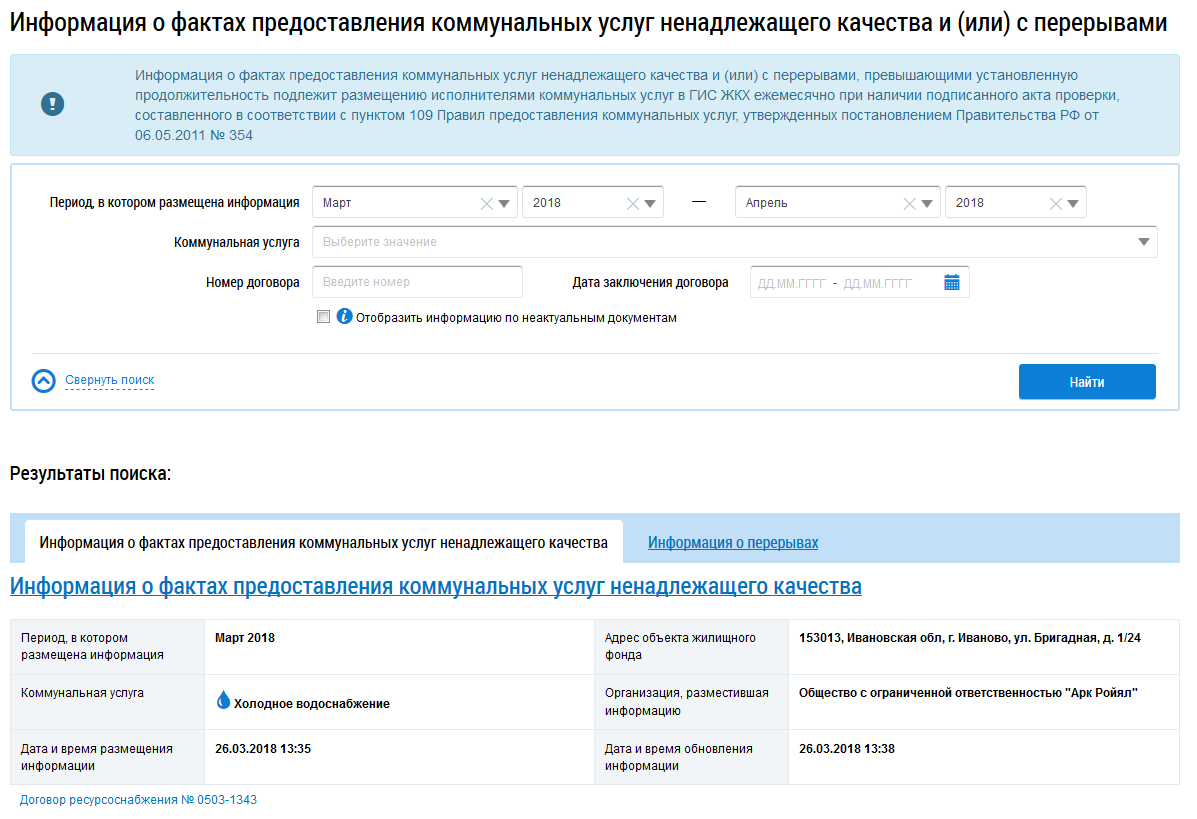
Task: Switch to 'Информация о перерывах' tab
Action: click(x=732, y=543)
